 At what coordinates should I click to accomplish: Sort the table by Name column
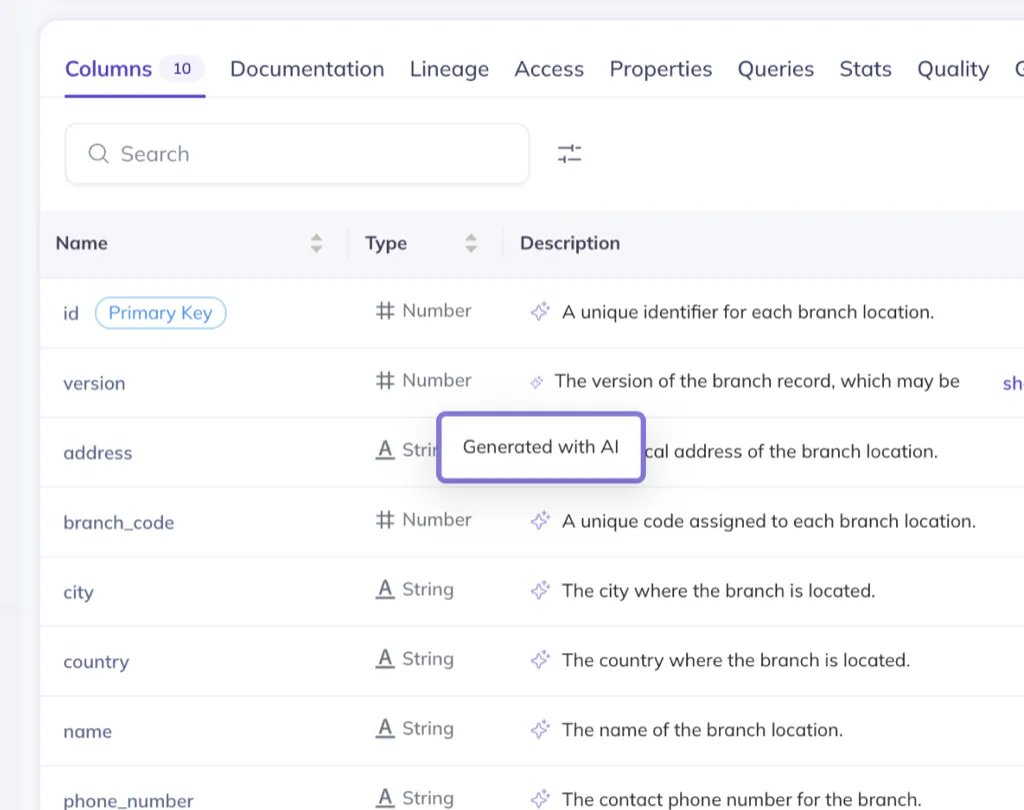[x=316, y=243]
